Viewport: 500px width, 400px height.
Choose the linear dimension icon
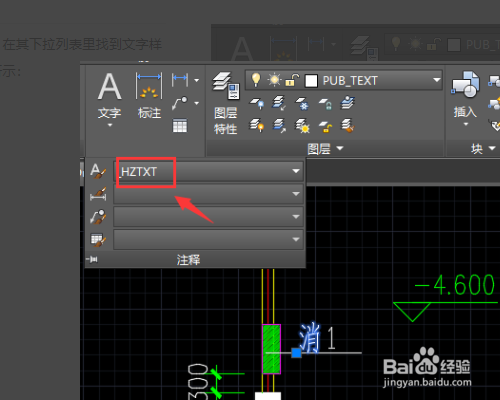pos(180,80)
